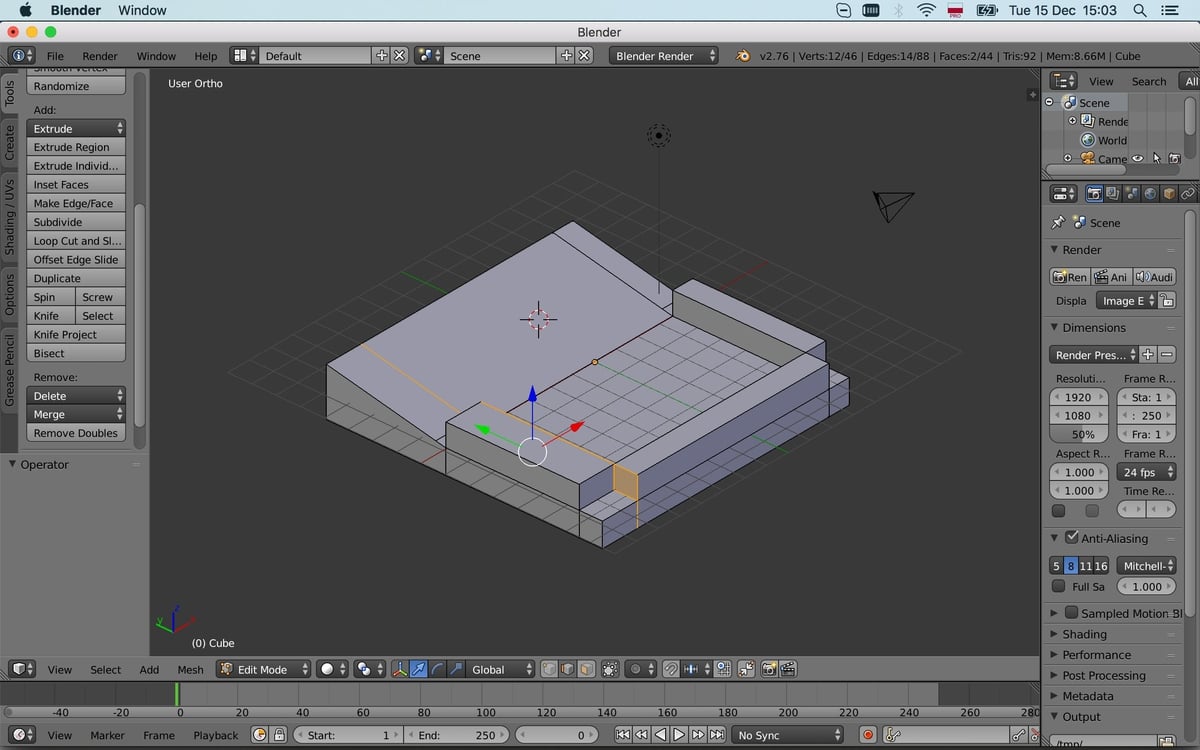Click the Inset Faces button
Viewport: 1200px width, 750px height.
[x=76, y=185]
